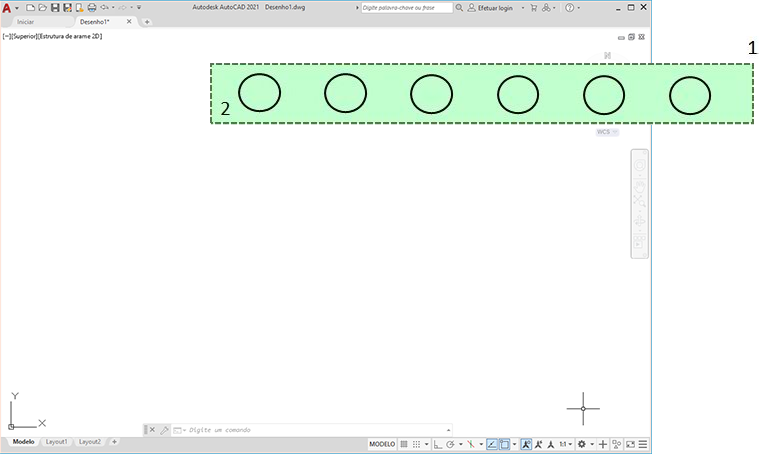
Task: Open the WCS coordinate system dropdown
Action: pos(607,132)
